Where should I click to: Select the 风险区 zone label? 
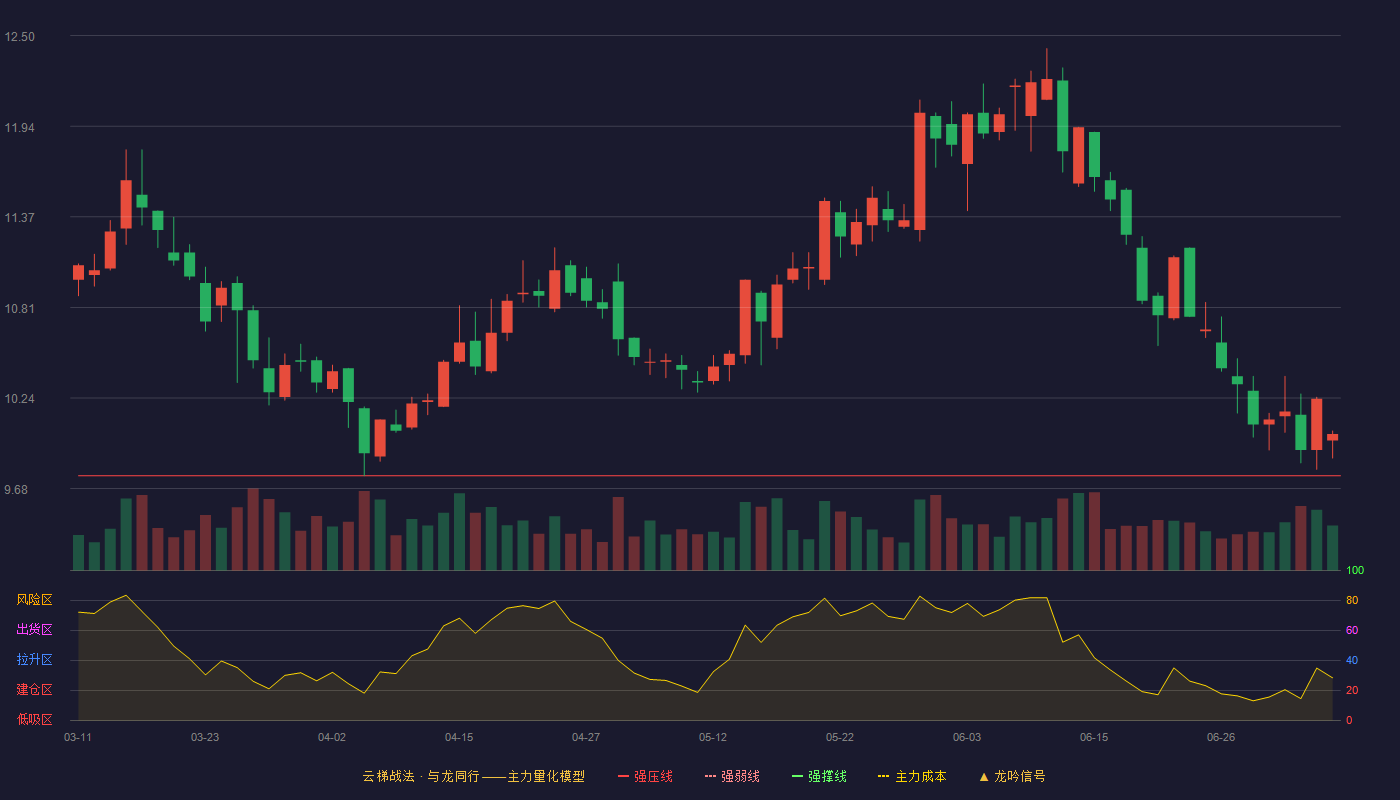34,600
